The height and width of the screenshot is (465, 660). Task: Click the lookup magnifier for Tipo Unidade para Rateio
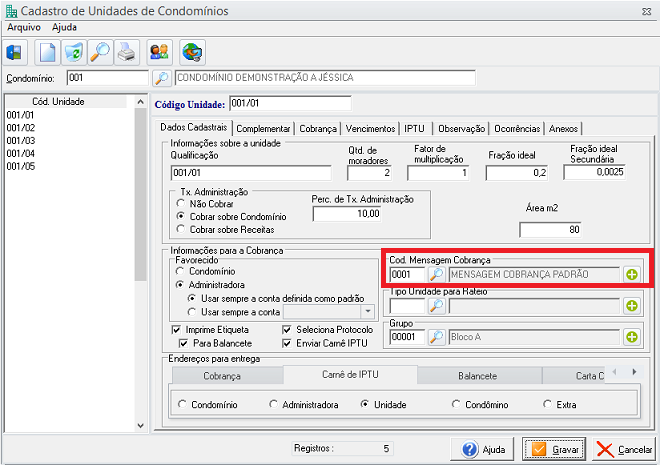click(x=437, y=306)
